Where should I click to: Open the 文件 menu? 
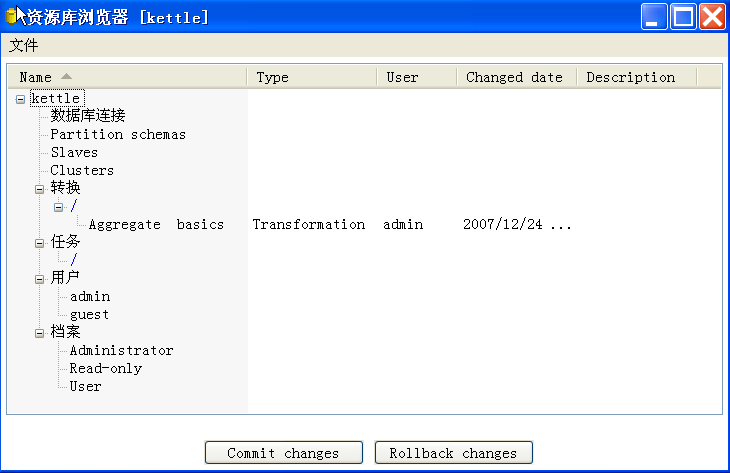click(24, 45)
